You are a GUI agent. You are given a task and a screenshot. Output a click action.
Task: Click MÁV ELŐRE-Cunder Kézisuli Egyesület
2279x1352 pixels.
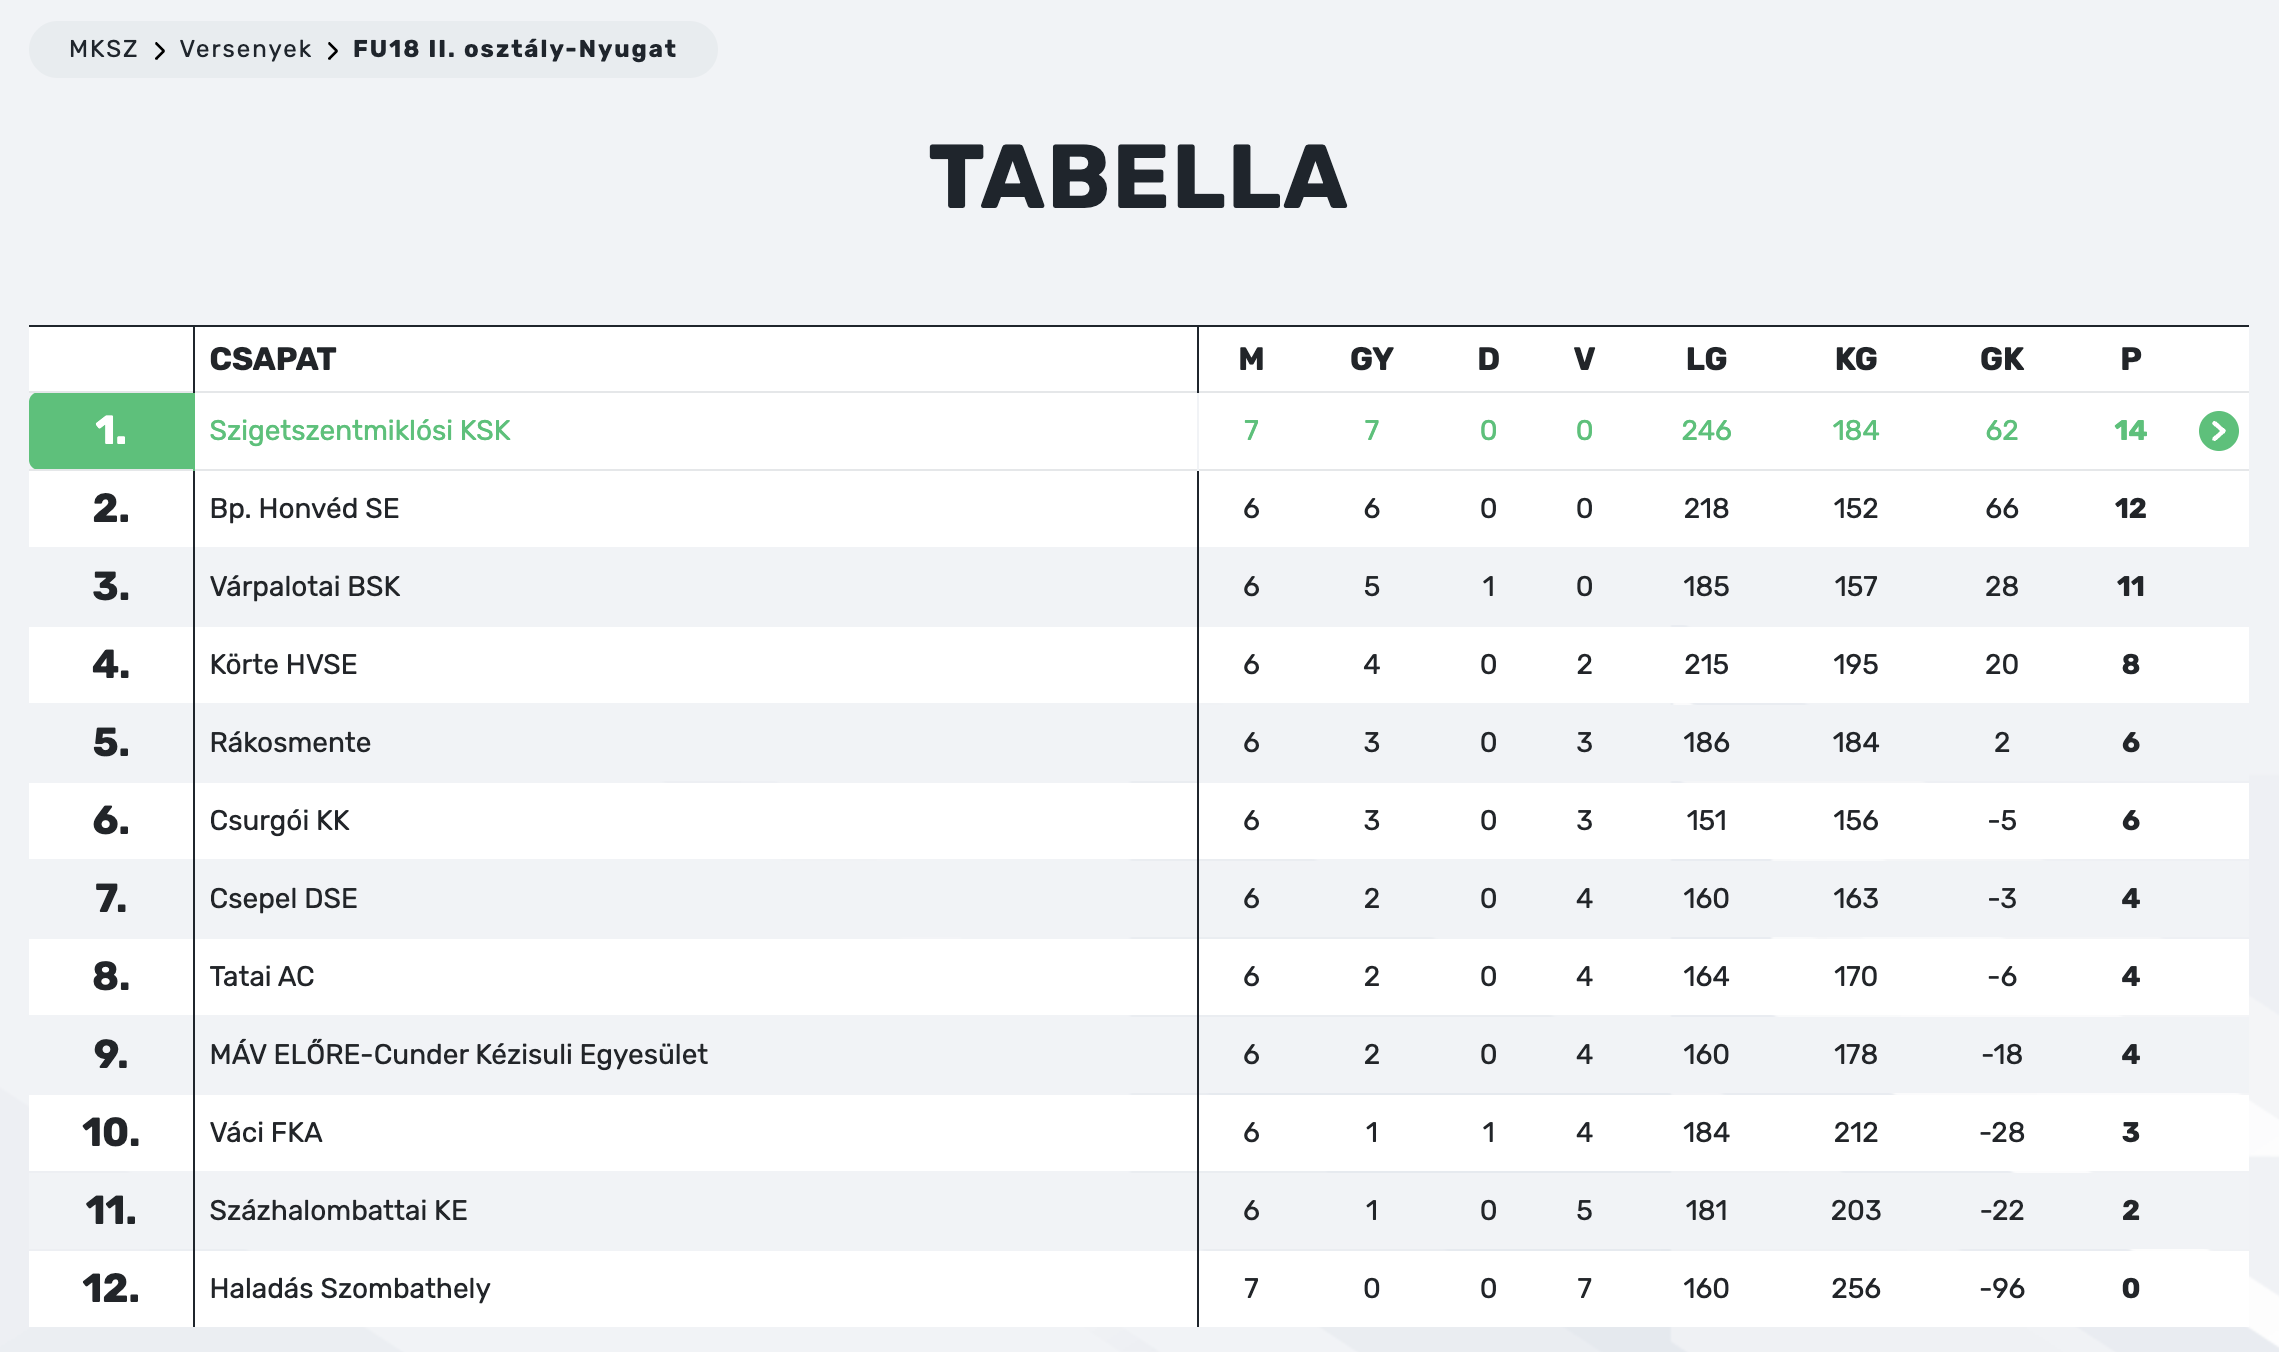[x=458, y=1055]
